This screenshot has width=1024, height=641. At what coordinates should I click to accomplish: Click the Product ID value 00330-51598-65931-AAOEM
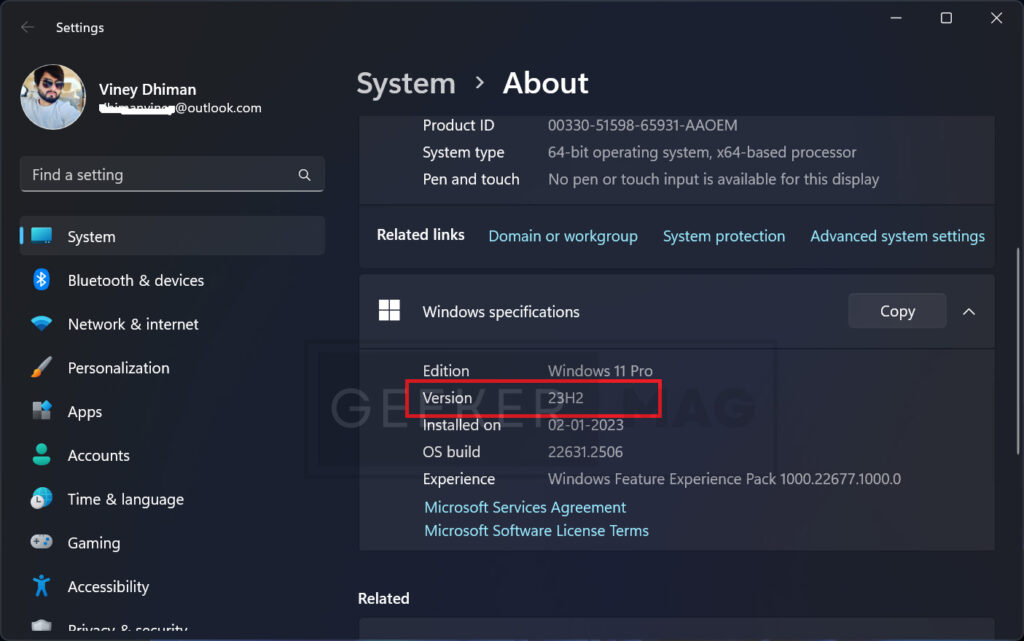tap(643, 125)
